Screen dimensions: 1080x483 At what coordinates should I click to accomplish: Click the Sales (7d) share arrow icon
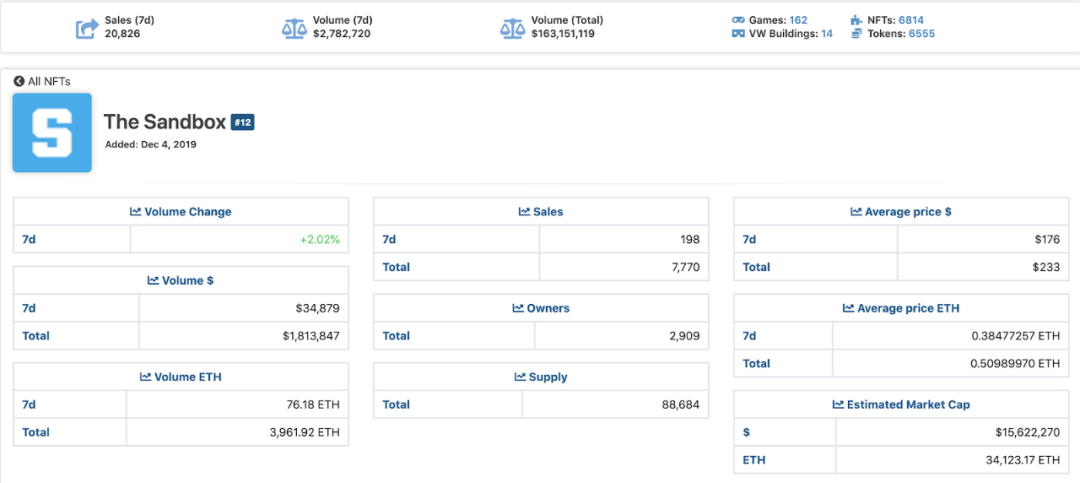[x=87, y=27]
